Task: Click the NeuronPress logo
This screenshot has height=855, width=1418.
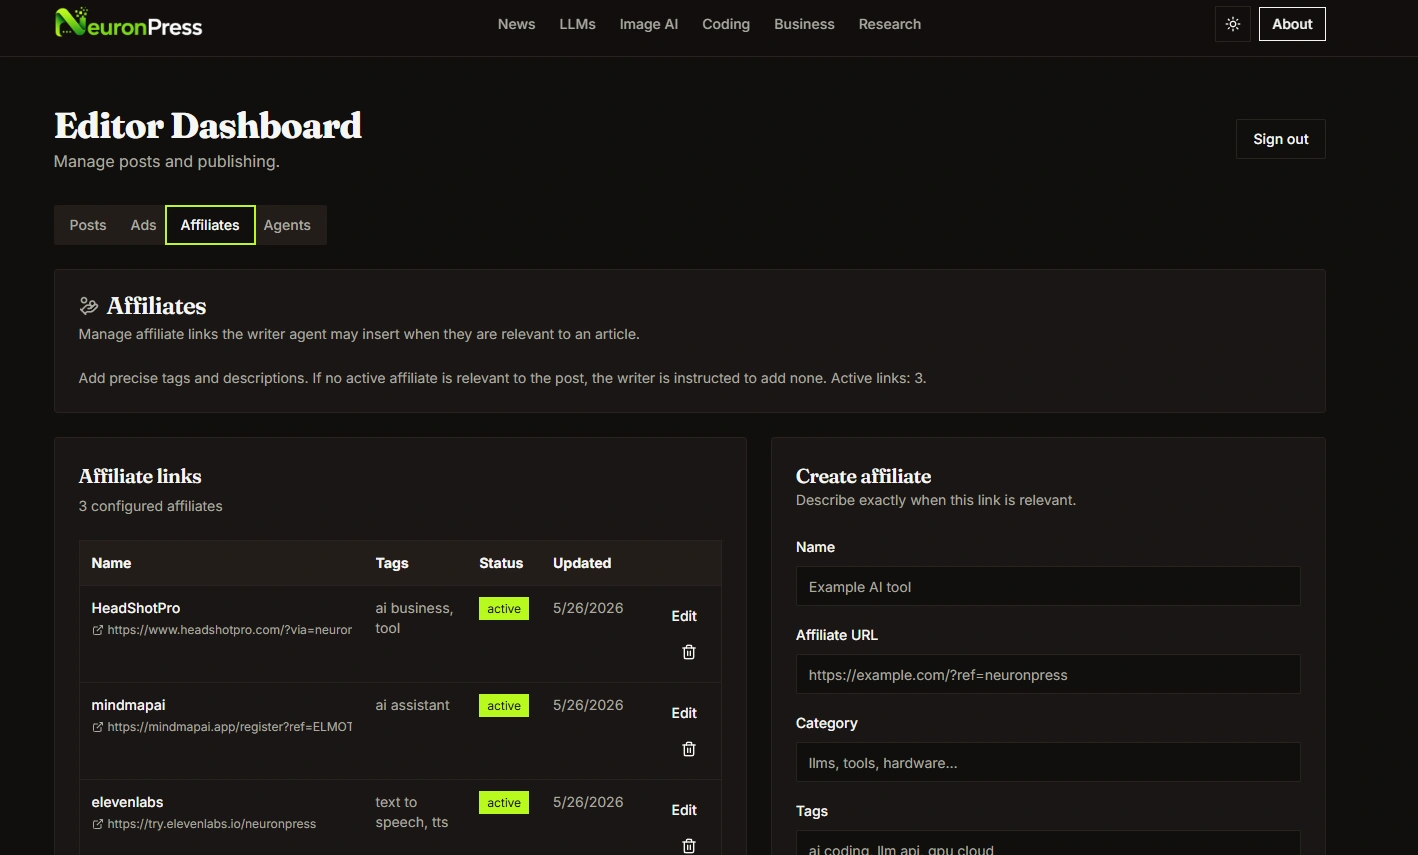Action: coord(128,23)
